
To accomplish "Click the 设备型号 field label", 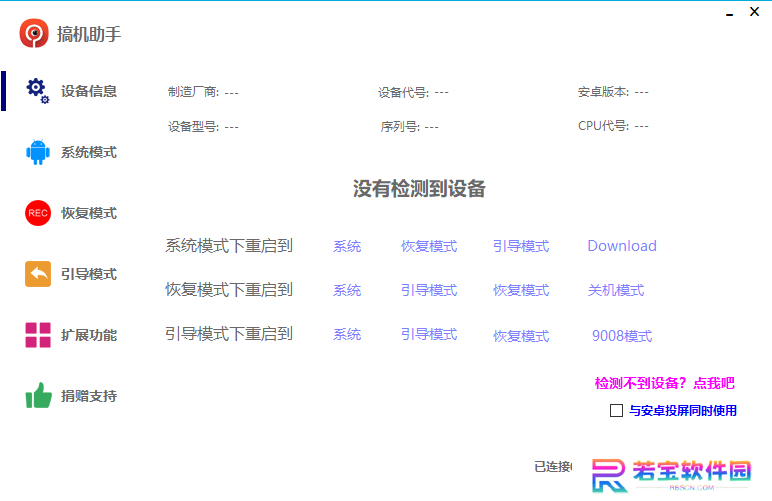I will click(x=193, y=126).
